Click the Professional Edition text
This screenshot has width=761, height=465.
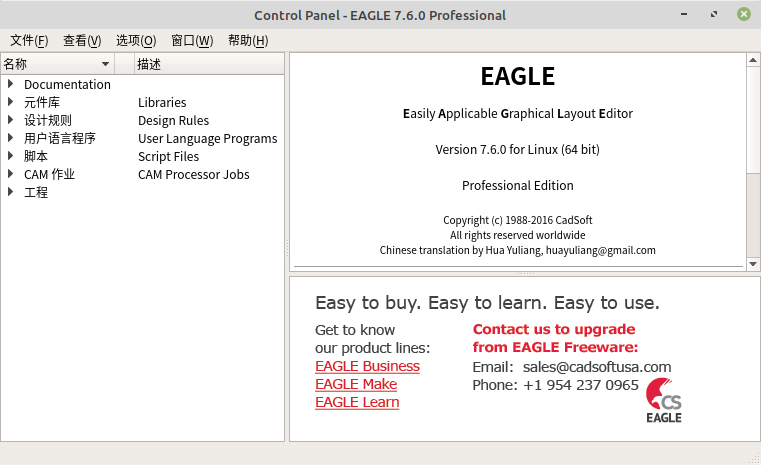tap(518, 185)
